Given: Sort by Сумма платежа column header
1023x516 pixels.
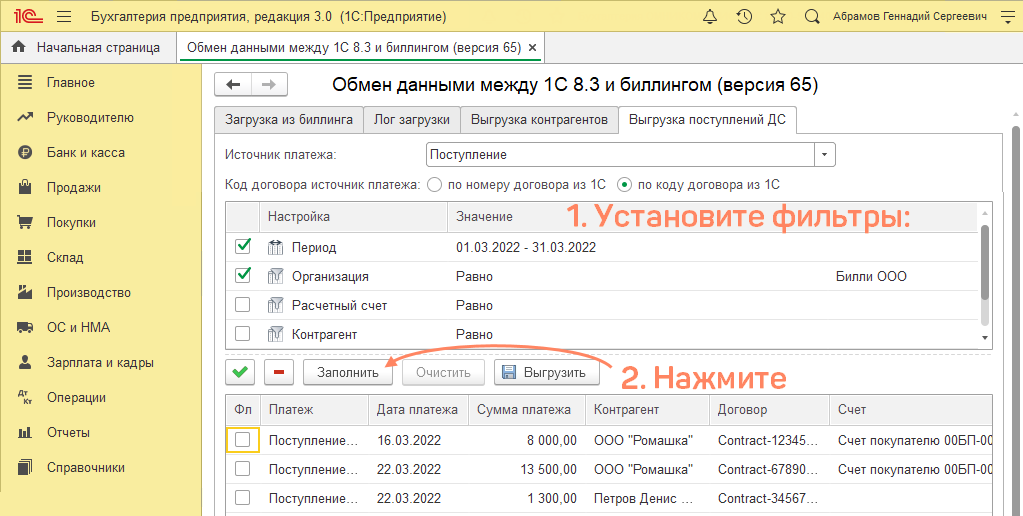Looking at the screenshot, I should tap(526, 410).
